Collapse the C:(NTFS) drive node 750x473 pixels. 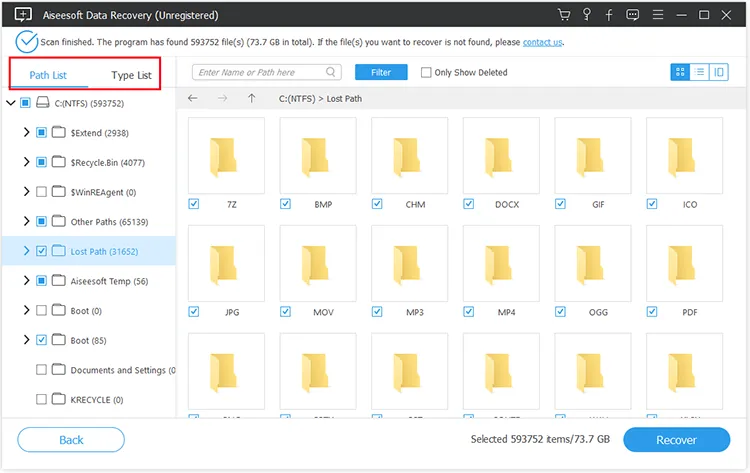(x=11, y=103)
